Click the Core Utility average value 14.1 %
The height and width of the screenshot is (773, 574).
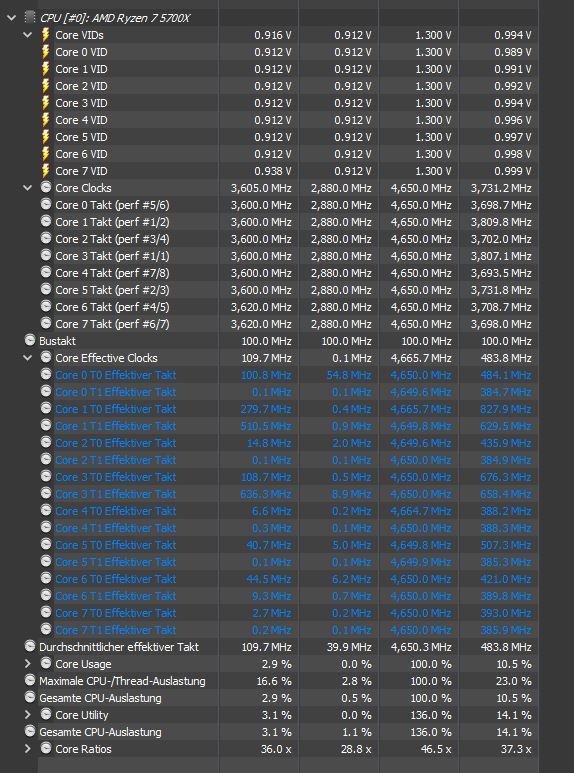(514, 715)
